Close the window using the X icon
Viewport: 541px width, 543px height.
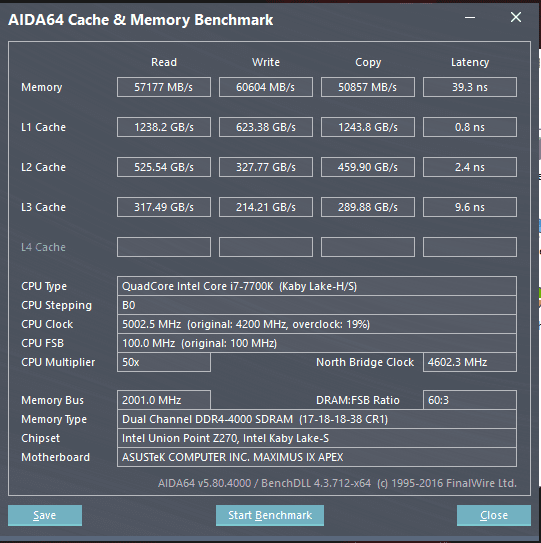516,17
